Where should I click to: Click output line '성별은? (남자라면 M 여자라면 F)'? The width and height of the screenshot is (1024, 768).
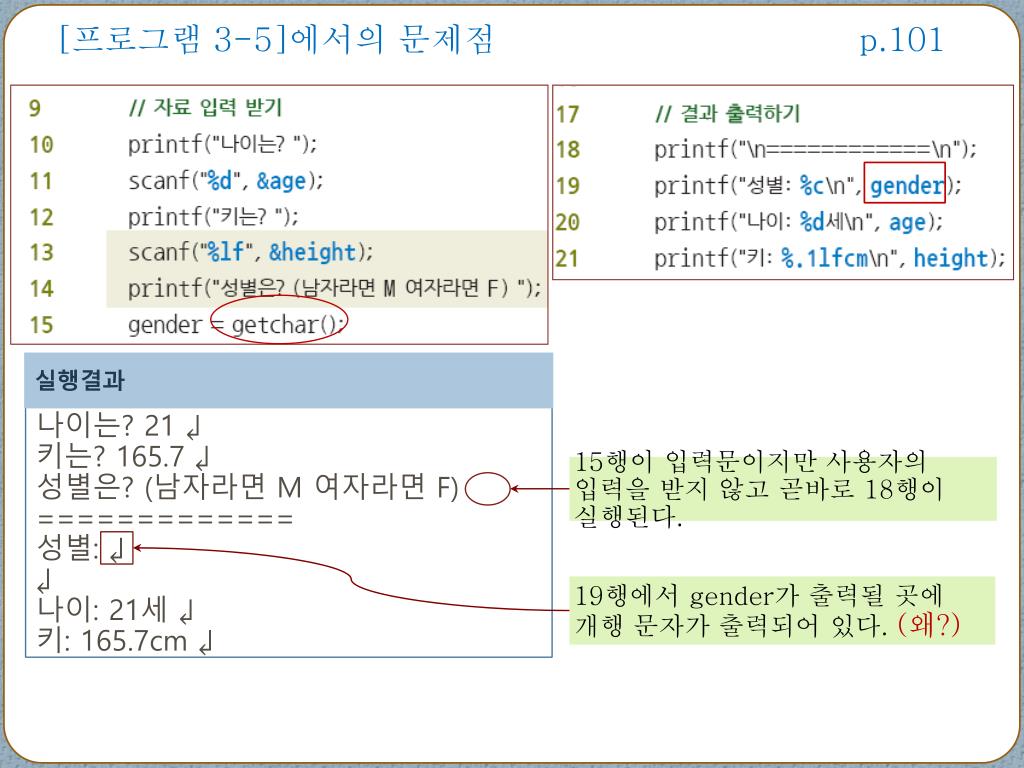coord(248,487)
